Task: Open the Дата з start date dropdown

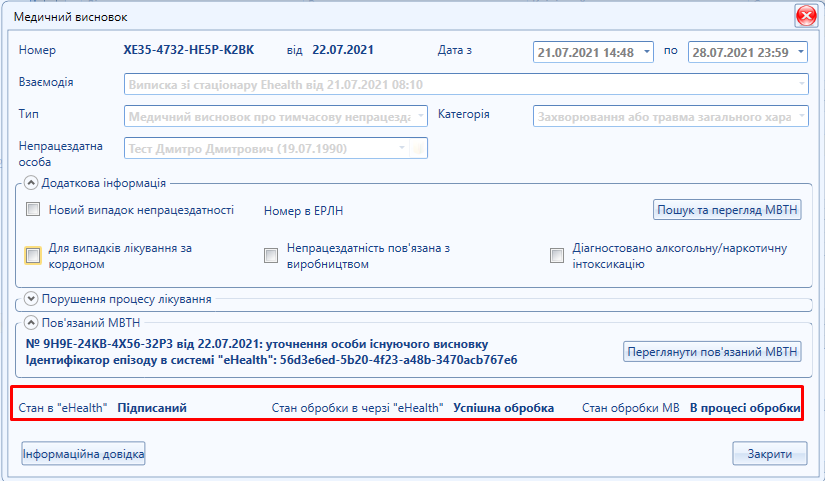Action: pos(647,52)
